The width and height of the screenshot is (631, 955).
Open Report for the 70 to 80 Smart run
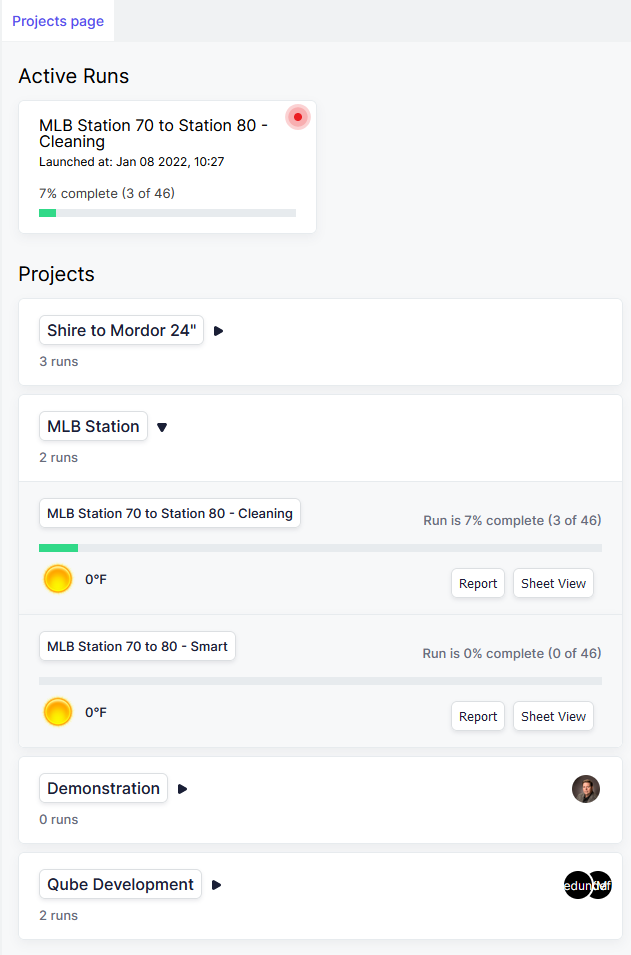[478, 717]
